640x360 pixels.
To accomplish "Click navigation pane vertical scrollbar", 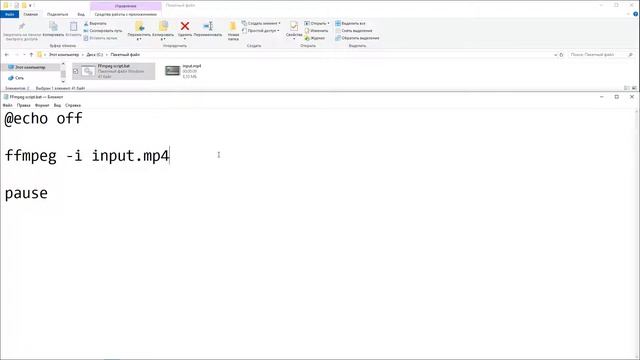I will [x=63, y=73].
